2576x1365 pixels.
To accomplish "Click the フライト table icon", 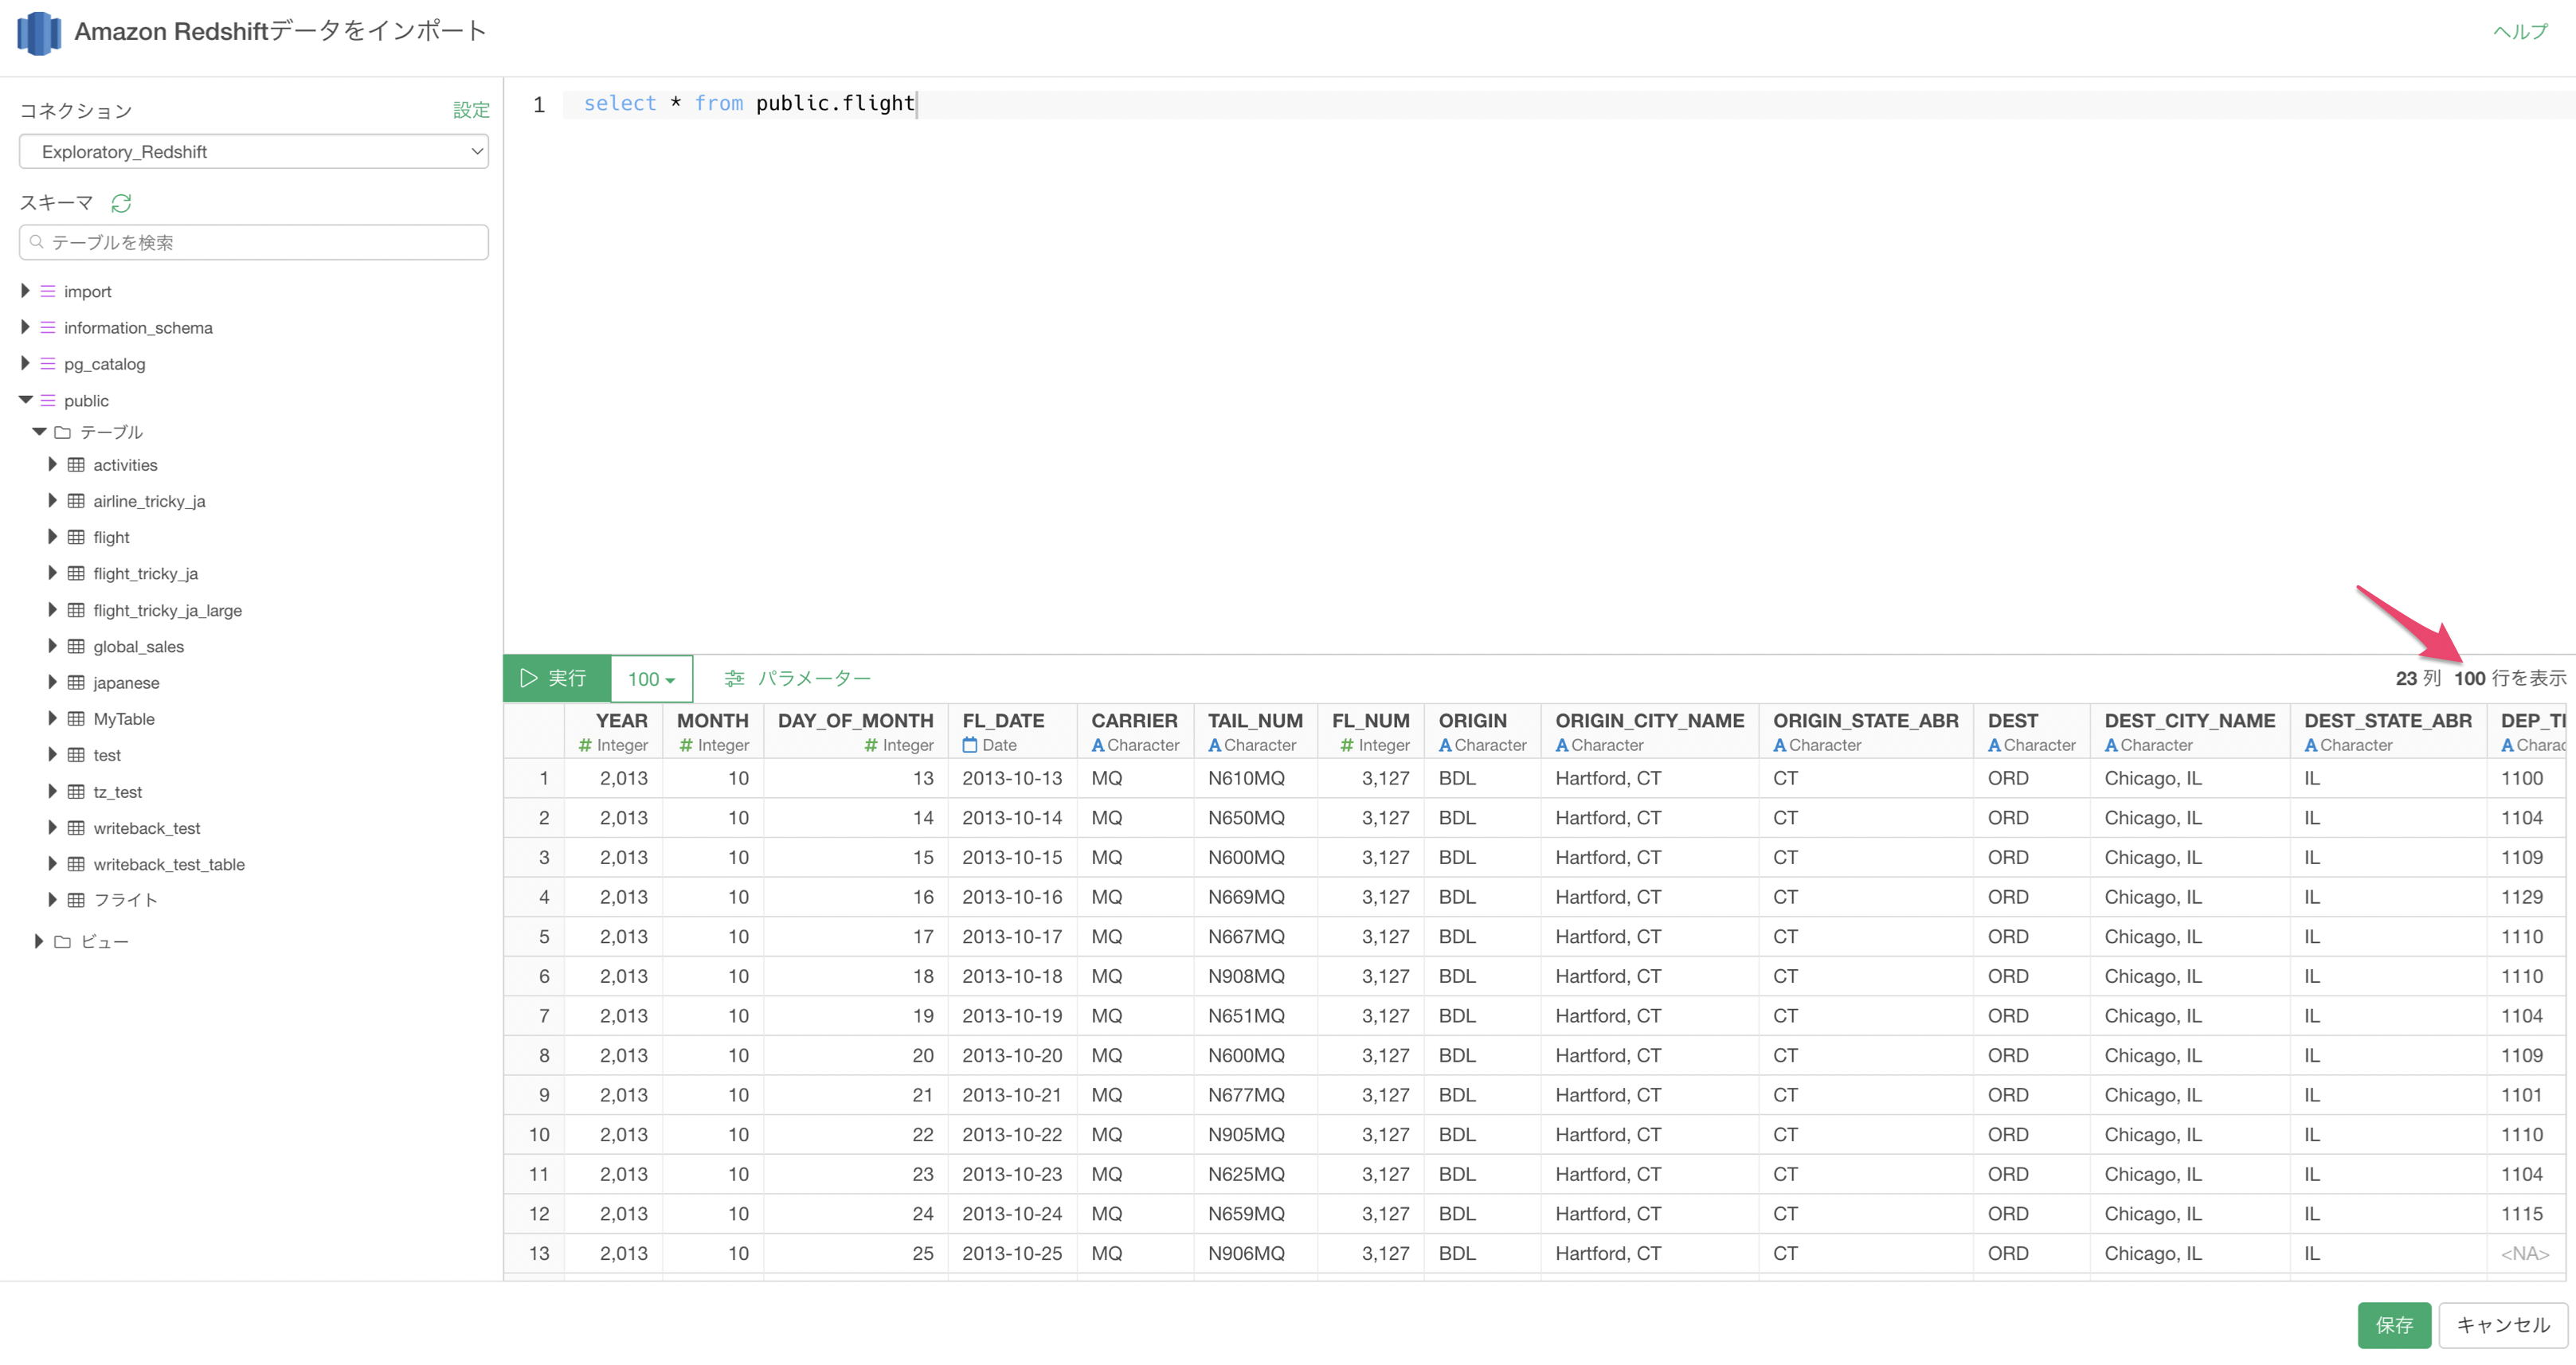I will pos(76,900).
